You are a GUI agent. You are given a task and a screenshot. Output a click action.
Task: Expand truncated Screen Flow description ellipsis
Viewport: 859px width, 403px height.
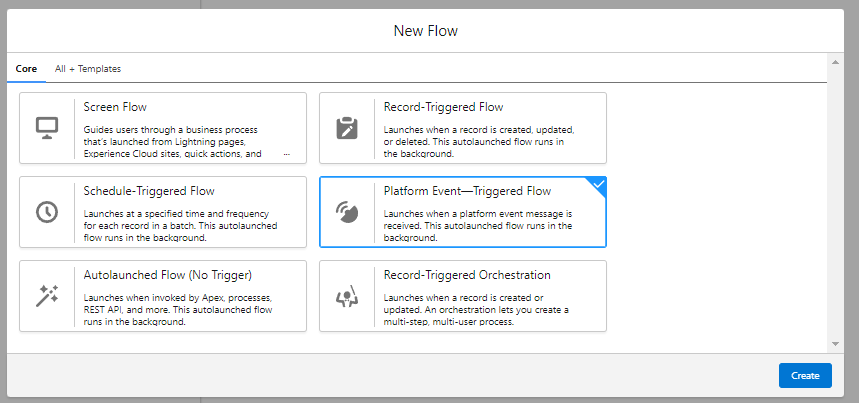pos(287,155)
